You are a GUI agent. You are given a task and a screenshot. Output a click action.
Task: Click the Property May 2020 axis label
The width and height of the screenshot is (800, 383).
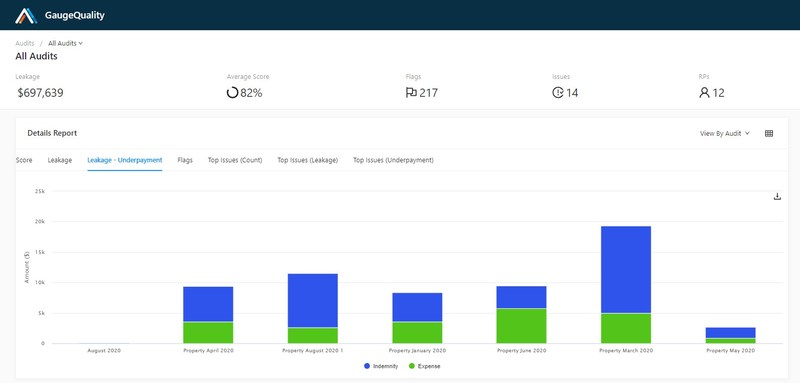tap(730, 351)
